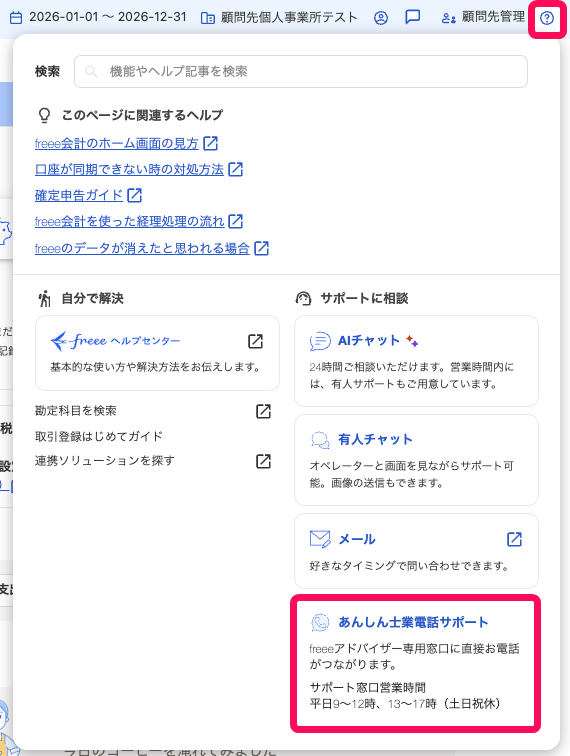This screenshot has width=570, height=756.
Task: Click external-link icon beside 勘定科目を検索
Action: [263, 411]
